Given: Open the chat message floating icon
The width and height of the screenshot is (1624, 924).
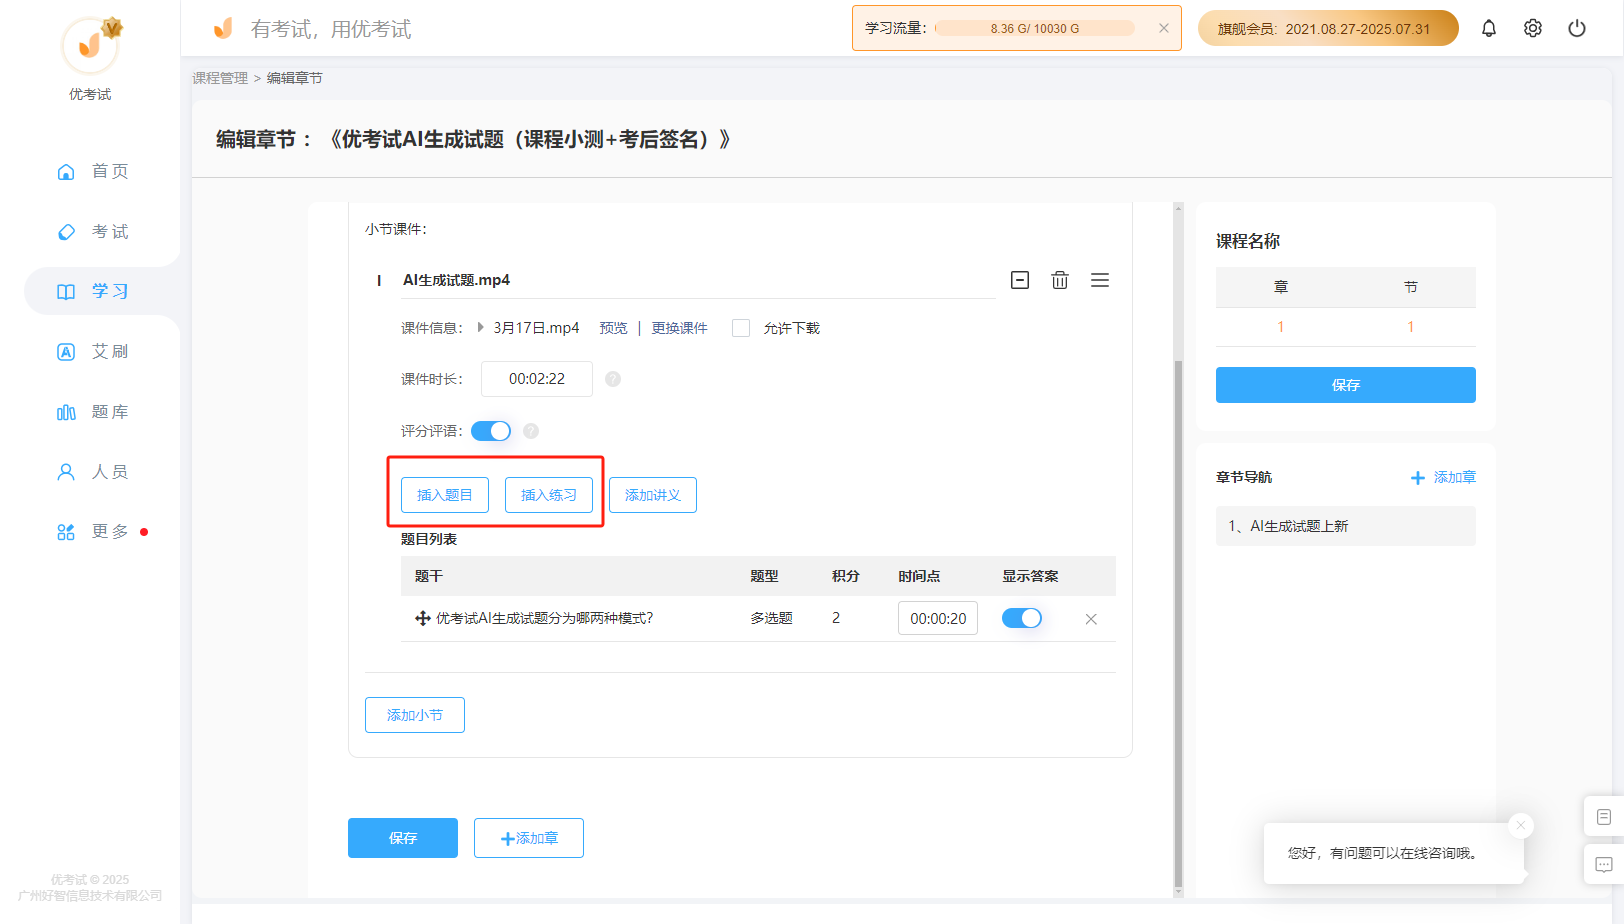Looking at the screenshot, I should [1604, 865].
